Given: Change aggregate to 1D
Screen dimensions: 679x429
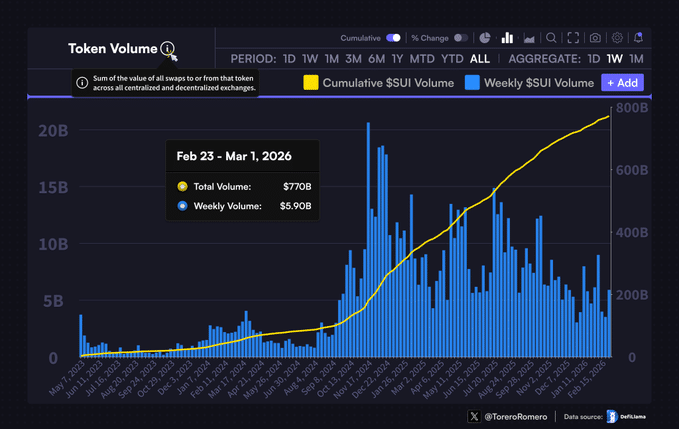Looking at the screenshot, I should tap(594, 59).
